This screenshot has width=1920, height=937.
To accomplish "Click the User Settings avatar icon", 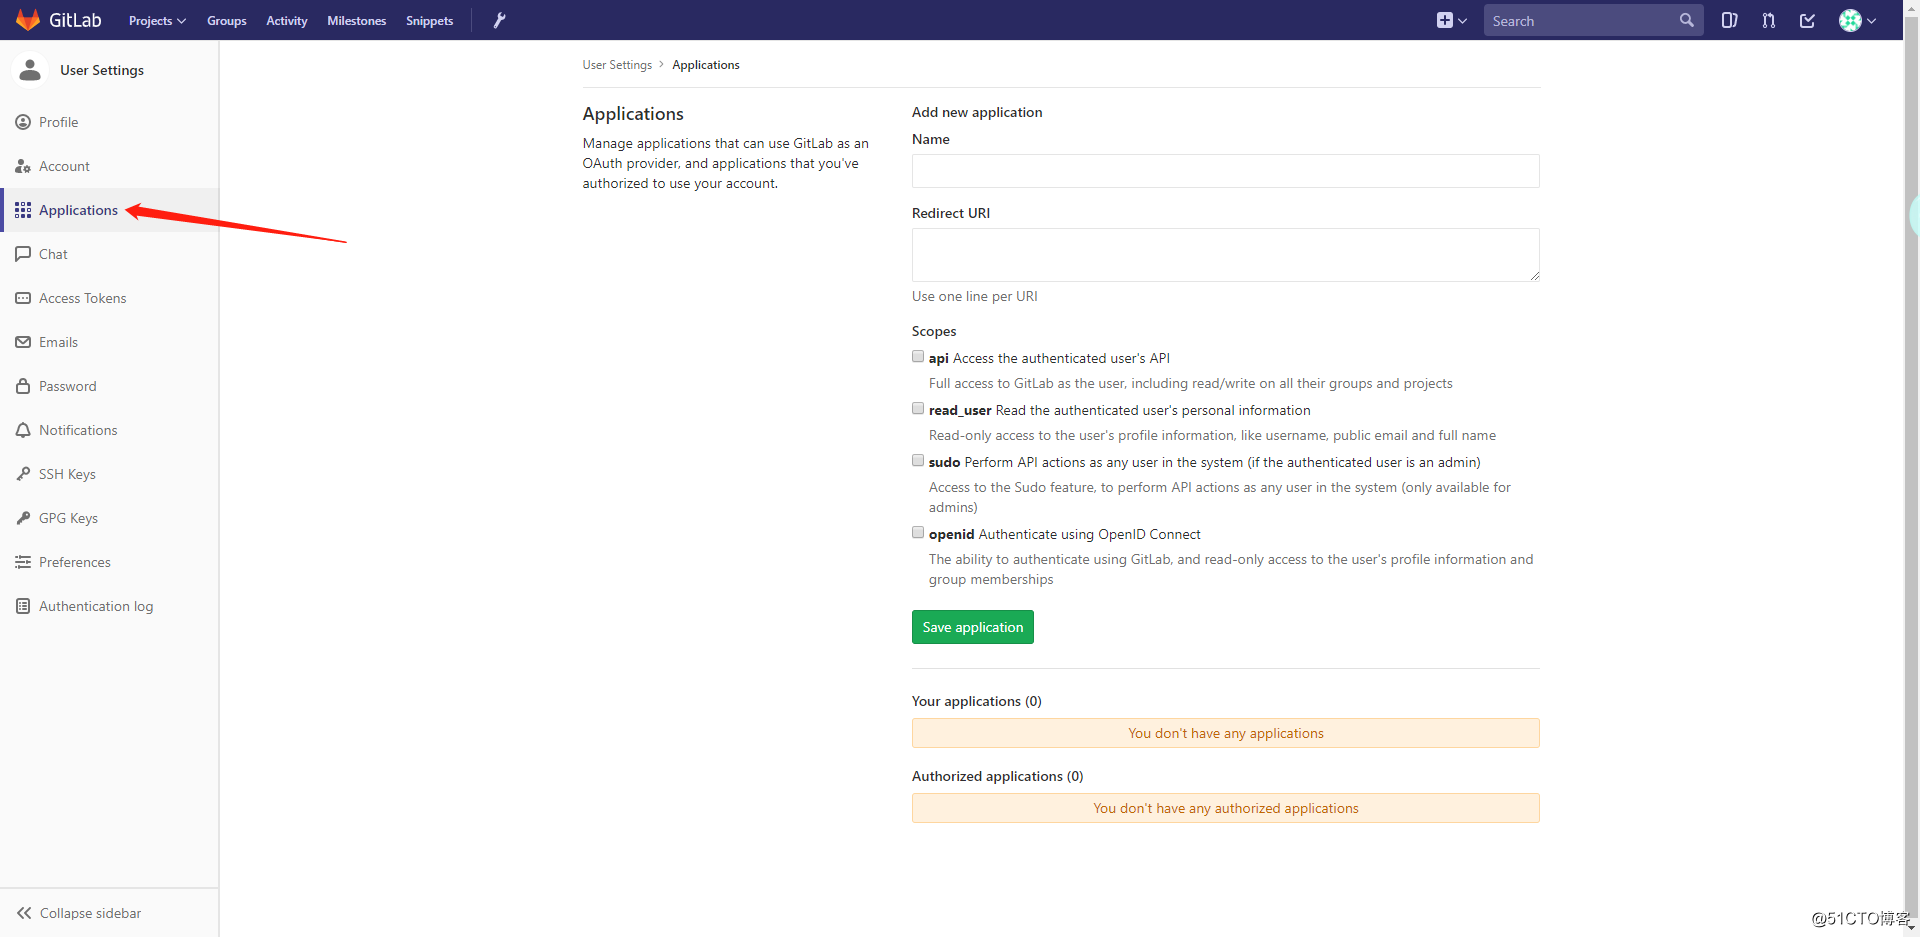I will pyautogui.click(x=30, y=70).
